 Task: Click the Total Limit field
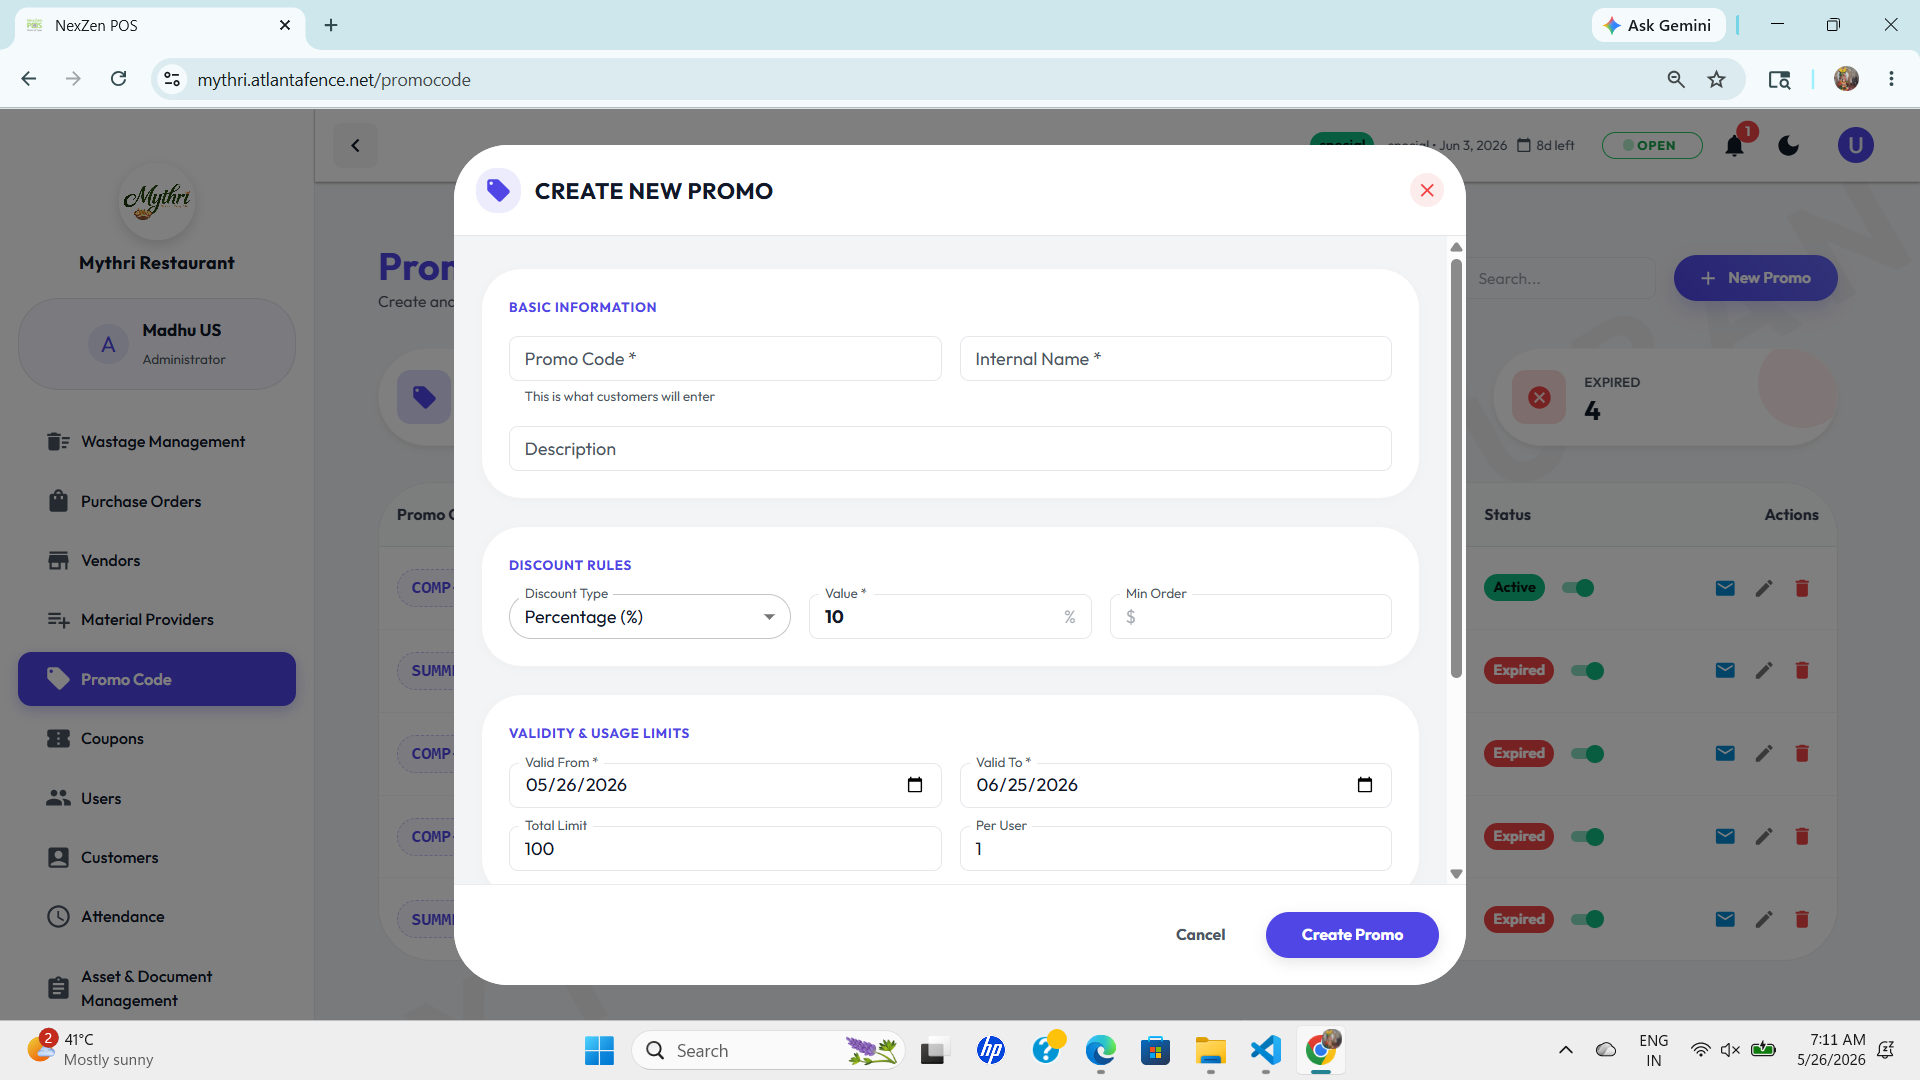(x=725, y=849)
